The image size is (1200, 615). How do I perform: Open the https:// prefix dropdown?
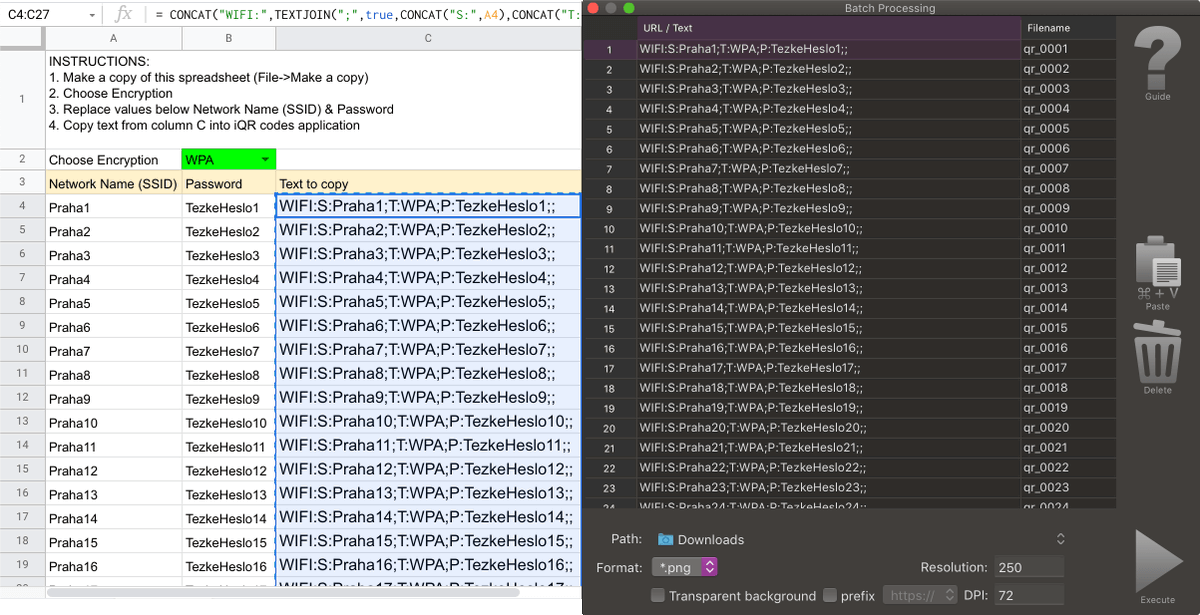pyautogui.click(x=918, y=595)
